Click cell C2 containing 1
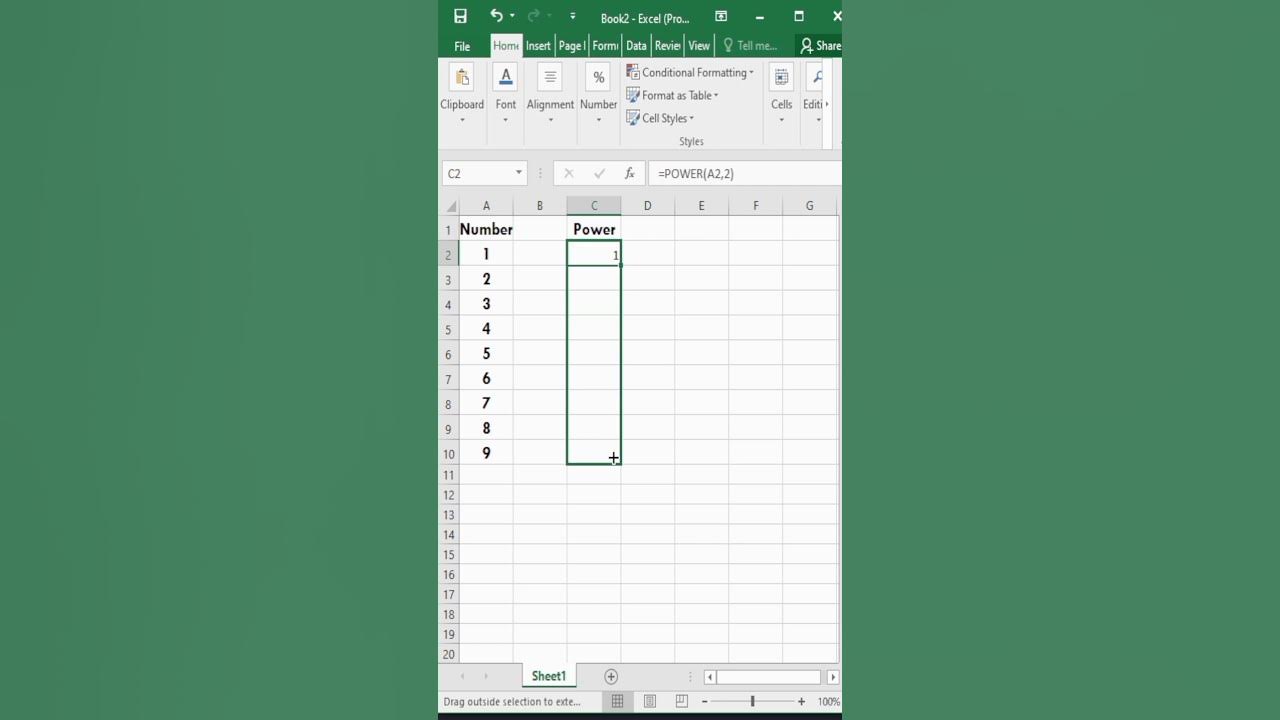This screenshot has width=1280, height=720. (594, 254)
